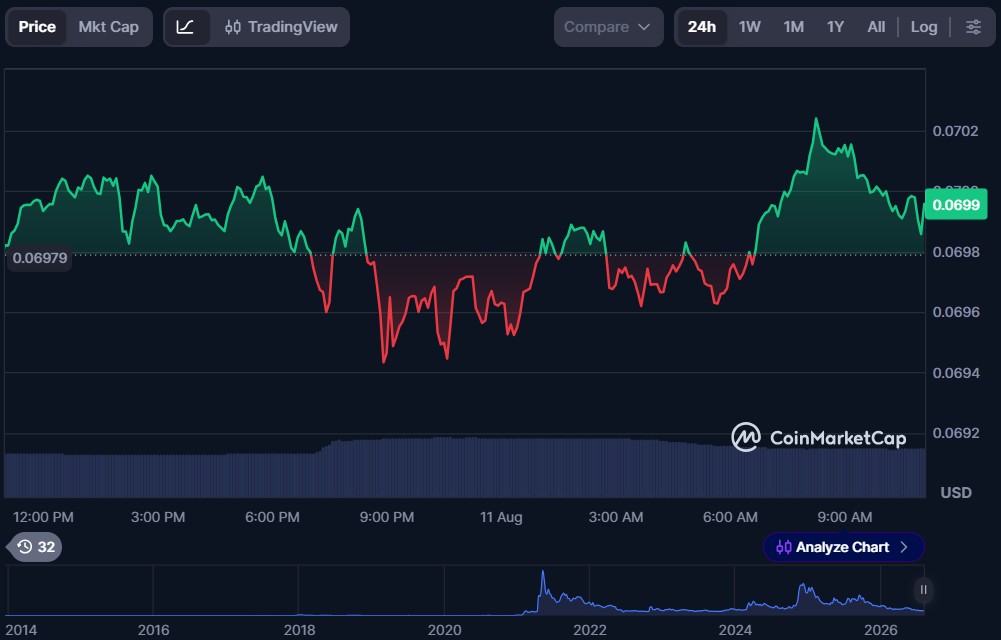Select the 1M time range
The height and width of the screenshot is (640, 1001).
794,27
